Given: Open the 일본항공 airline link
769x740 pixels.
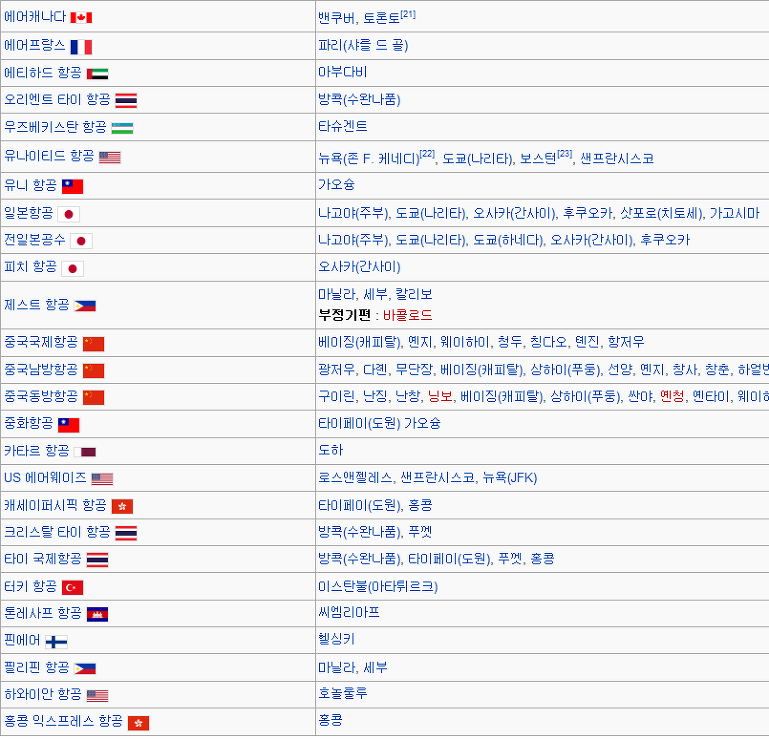Looking at the screenshot, I should click(x=28, y=213).
